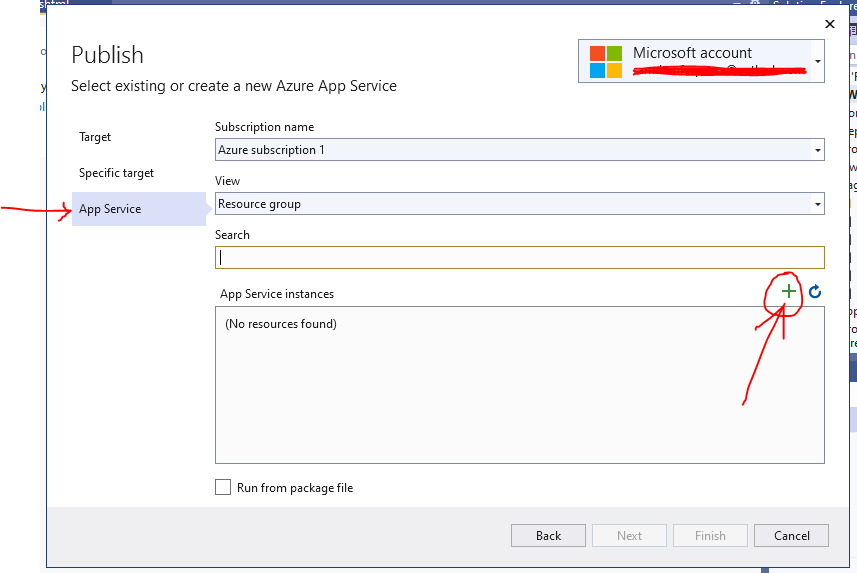Click the 'Run from package file' label
The height and width of the screenshot is (573, 857).
coord(295,488)
